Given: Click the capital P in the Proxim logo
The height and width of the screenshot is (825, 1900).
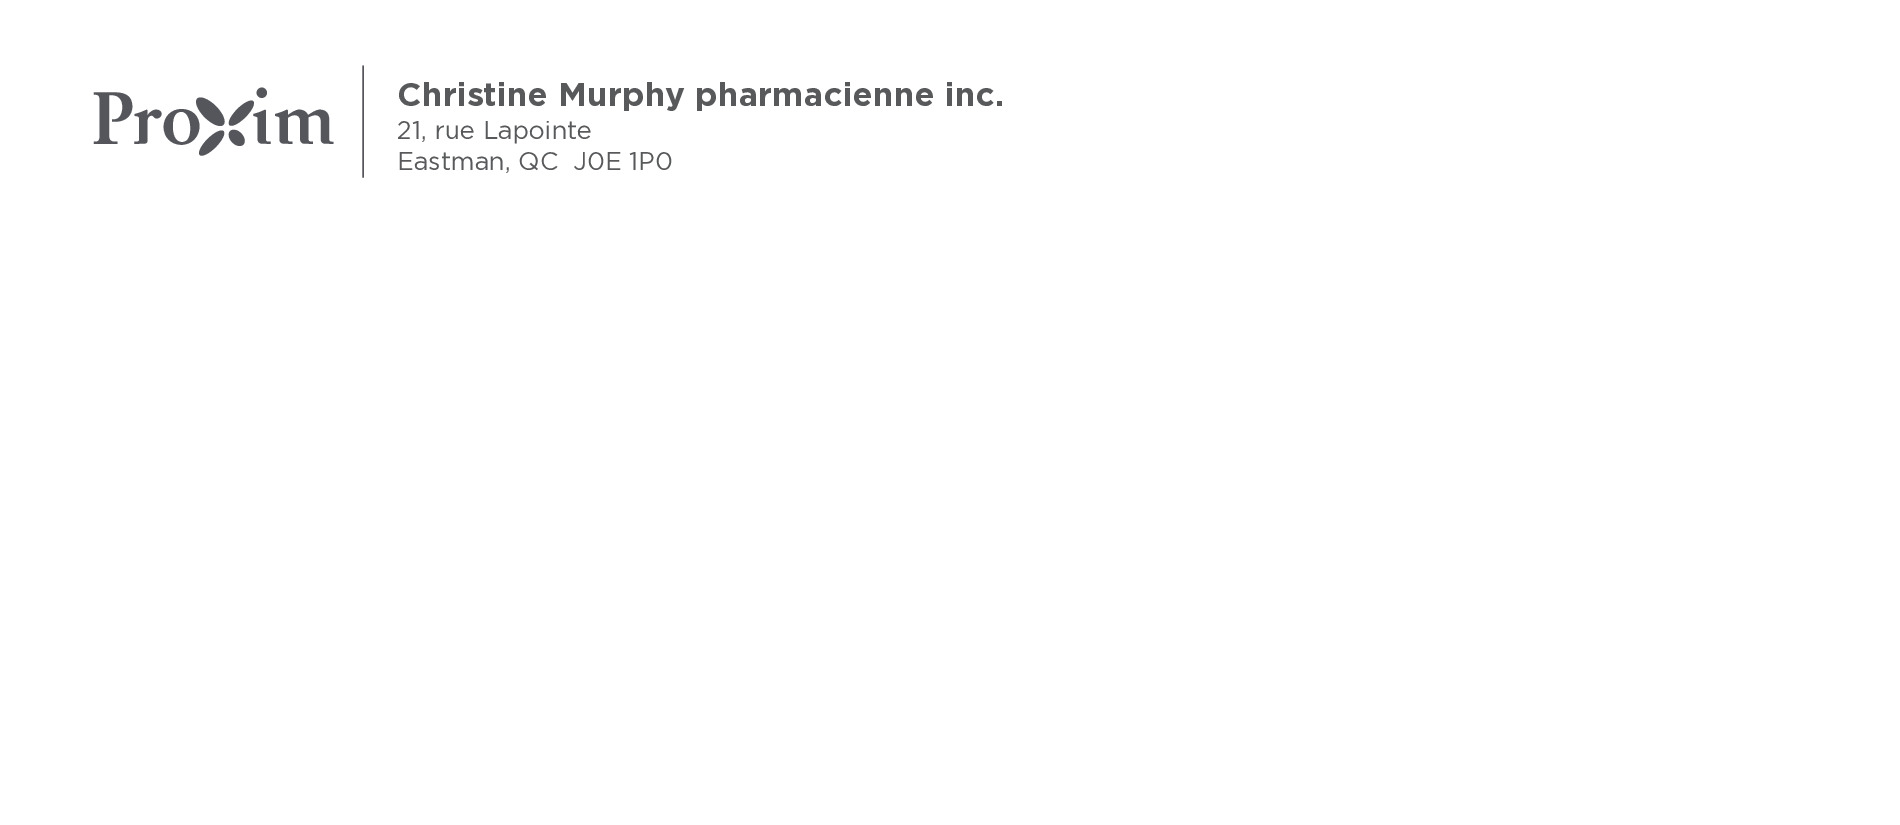Looking at the screenshot, I should coord(113,119).
